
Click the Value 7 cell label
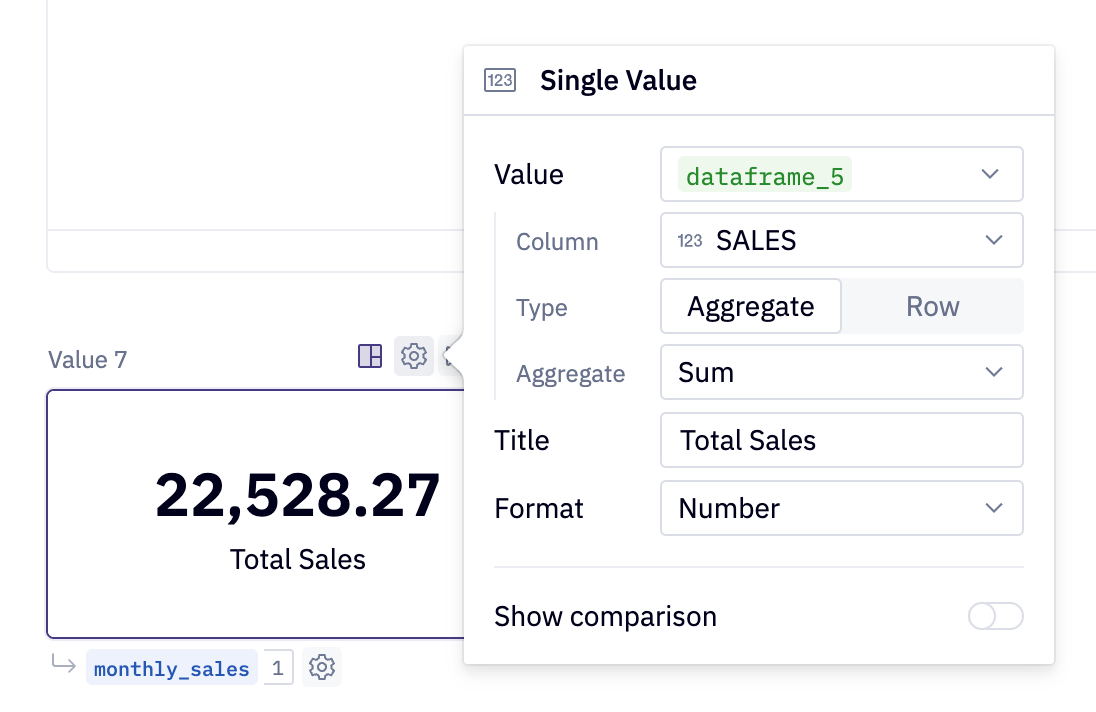(x=88, y=359)
